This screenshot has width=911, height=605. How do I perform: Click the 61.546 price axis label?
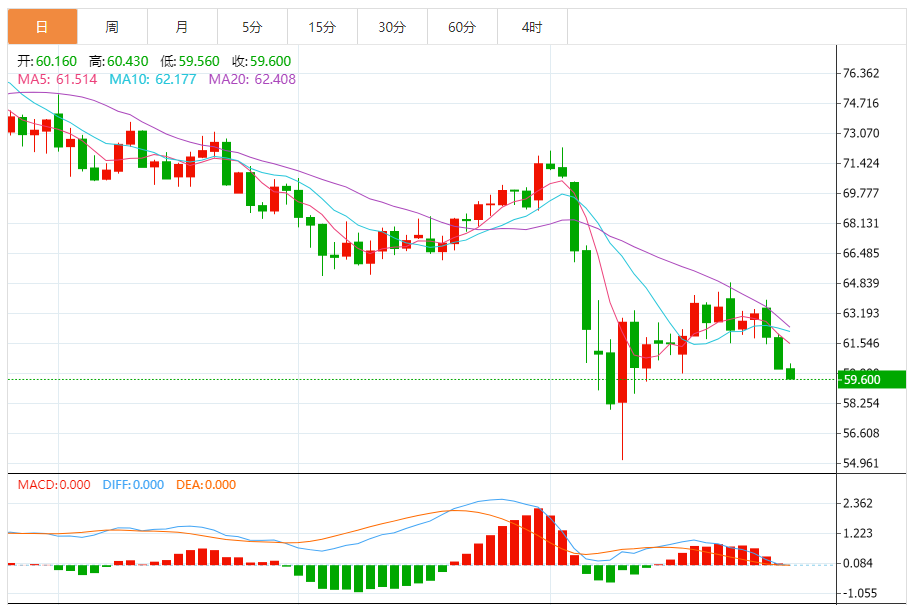(x=861, y=343)
